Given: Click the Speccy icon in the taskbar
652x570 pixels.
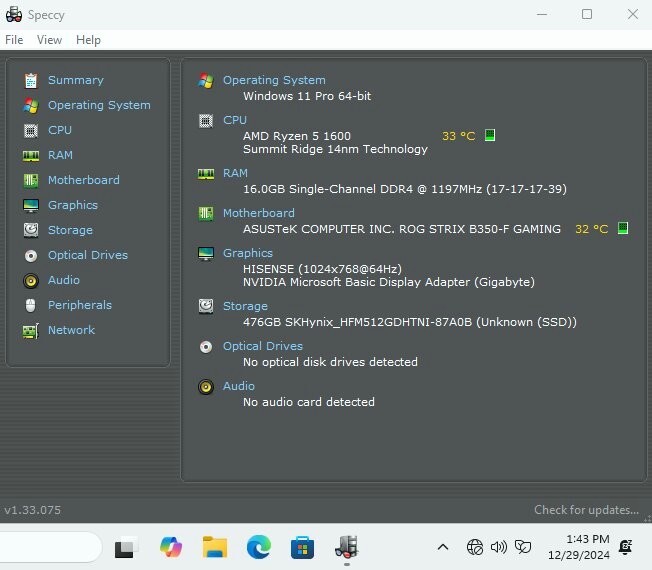Looking at the screenshot, I should 346,547.
